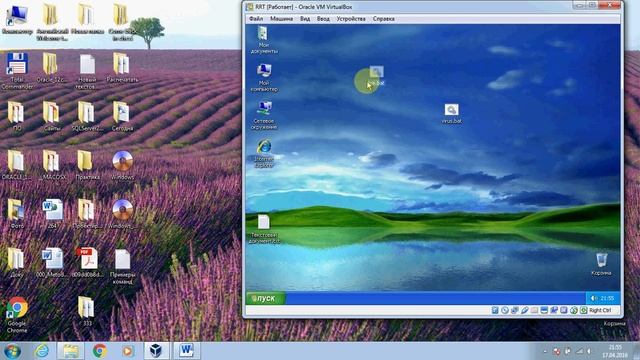640x360 pixels.
Task: Switch to Word via its taskbar button
Action: click(x=187, y=351)
